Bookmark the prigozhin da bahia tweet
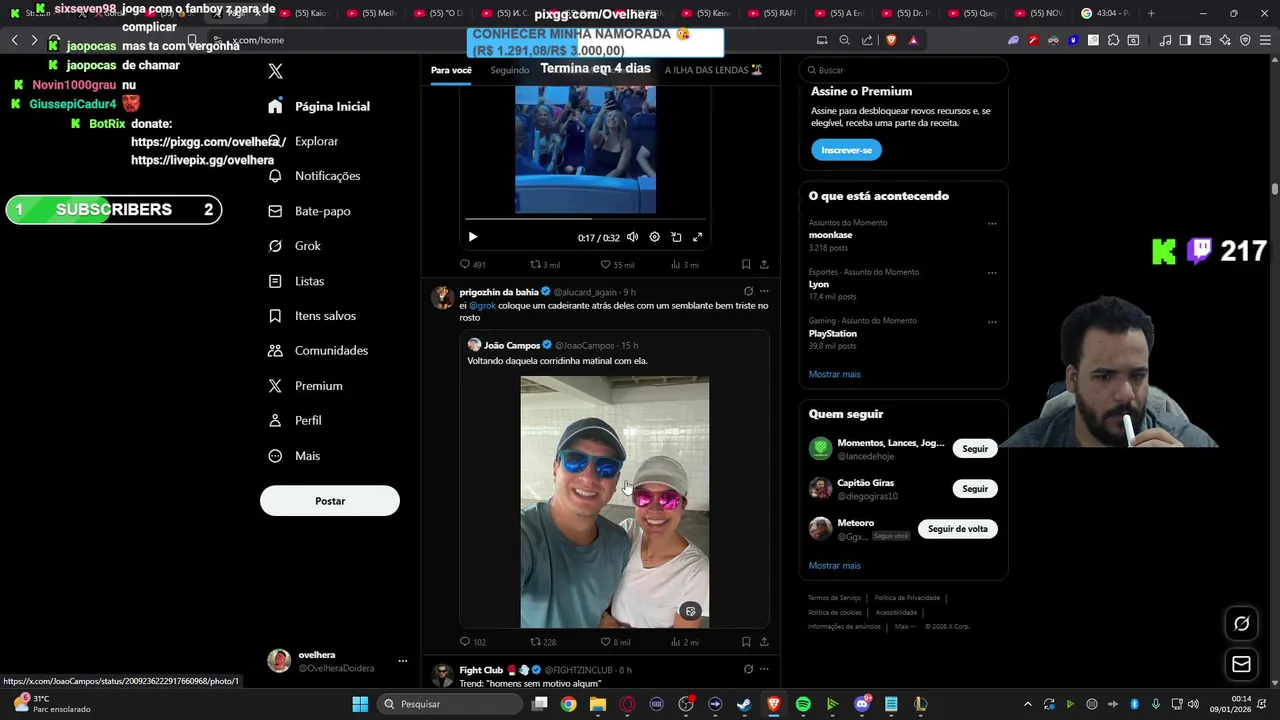Viewport: 1280px width, 720px height. point(746,642)
